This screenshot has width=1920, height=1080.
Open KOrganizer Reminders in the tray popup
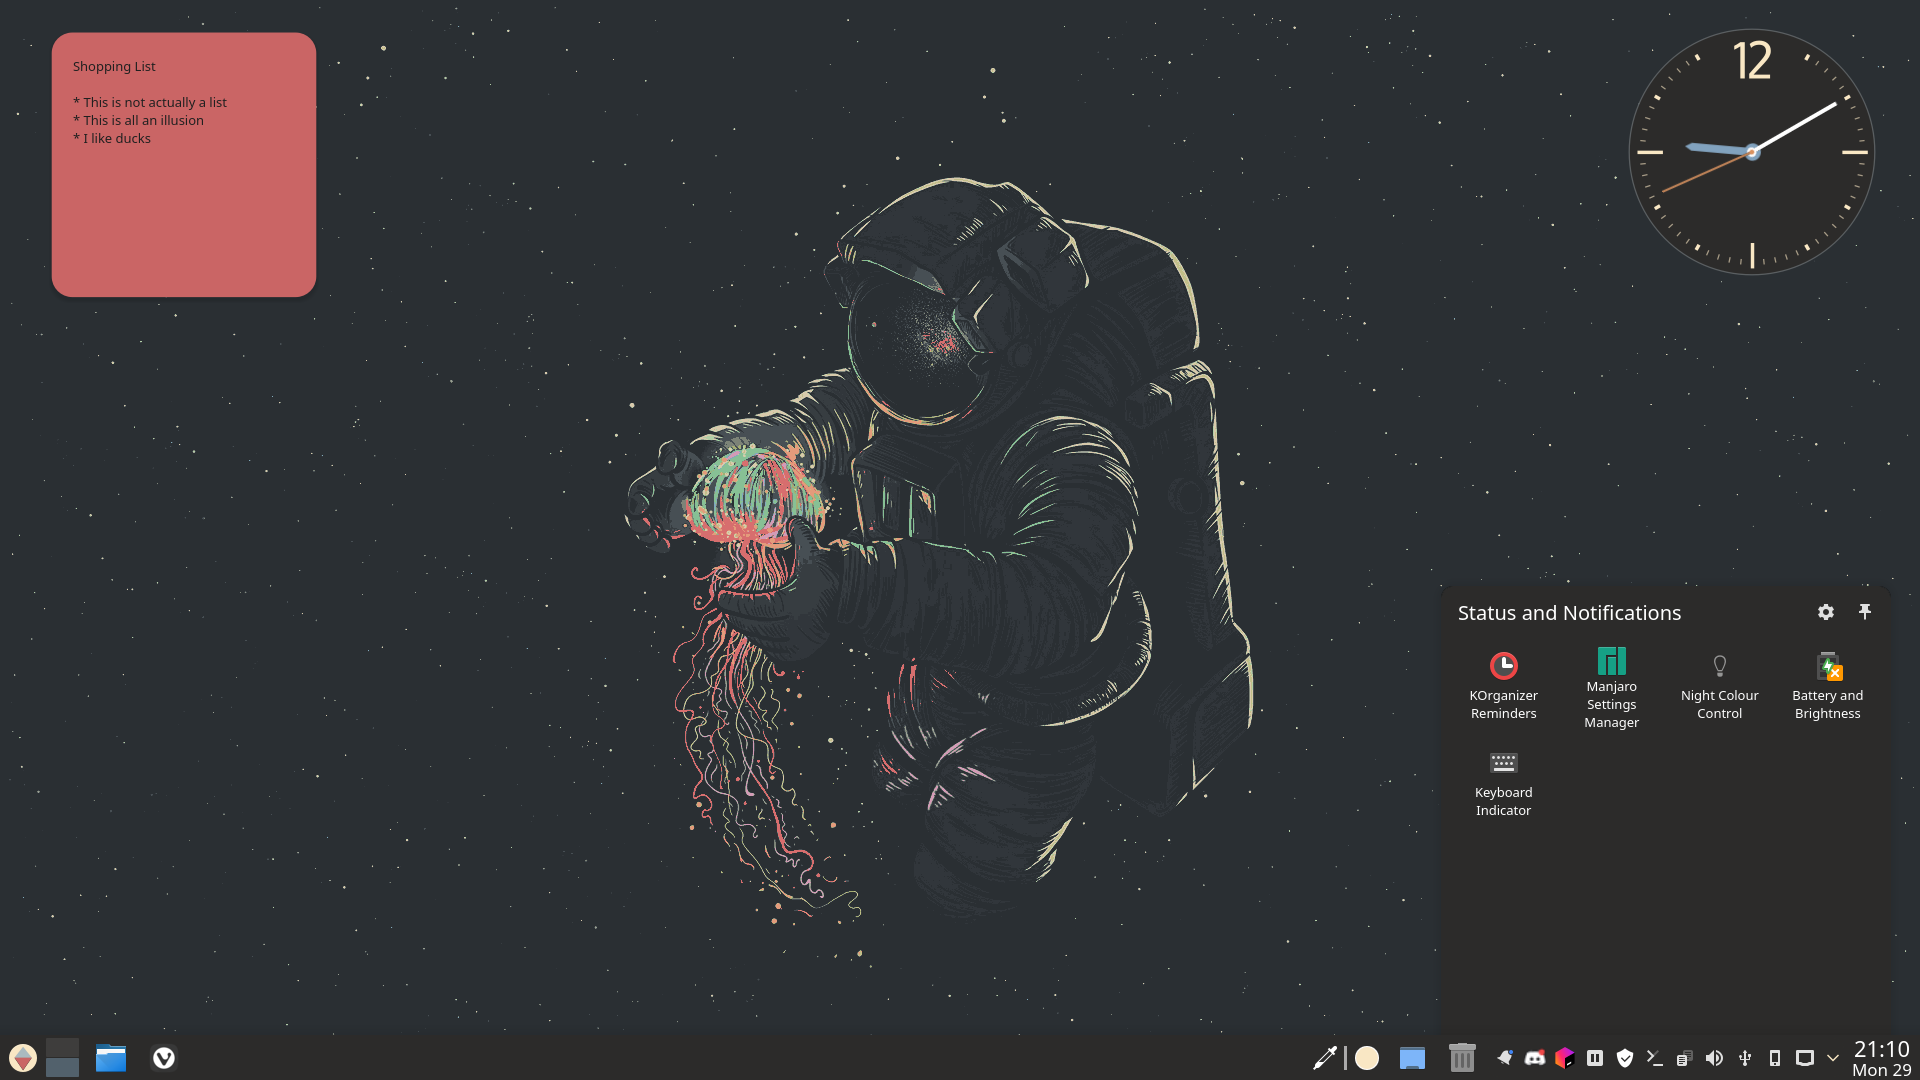(x=1504, y=686)
